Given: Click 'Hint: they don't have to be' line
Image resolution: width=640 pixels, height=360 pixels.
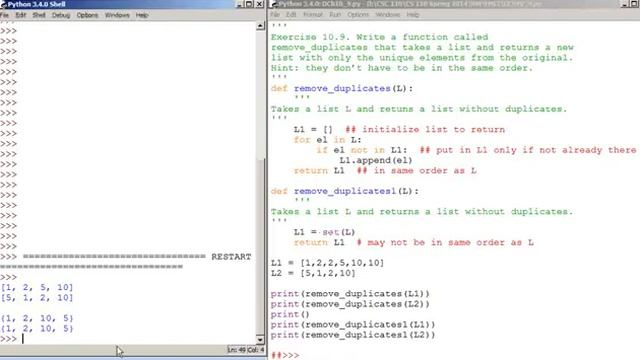Looking at the screenshot, I should coord(402,68).
